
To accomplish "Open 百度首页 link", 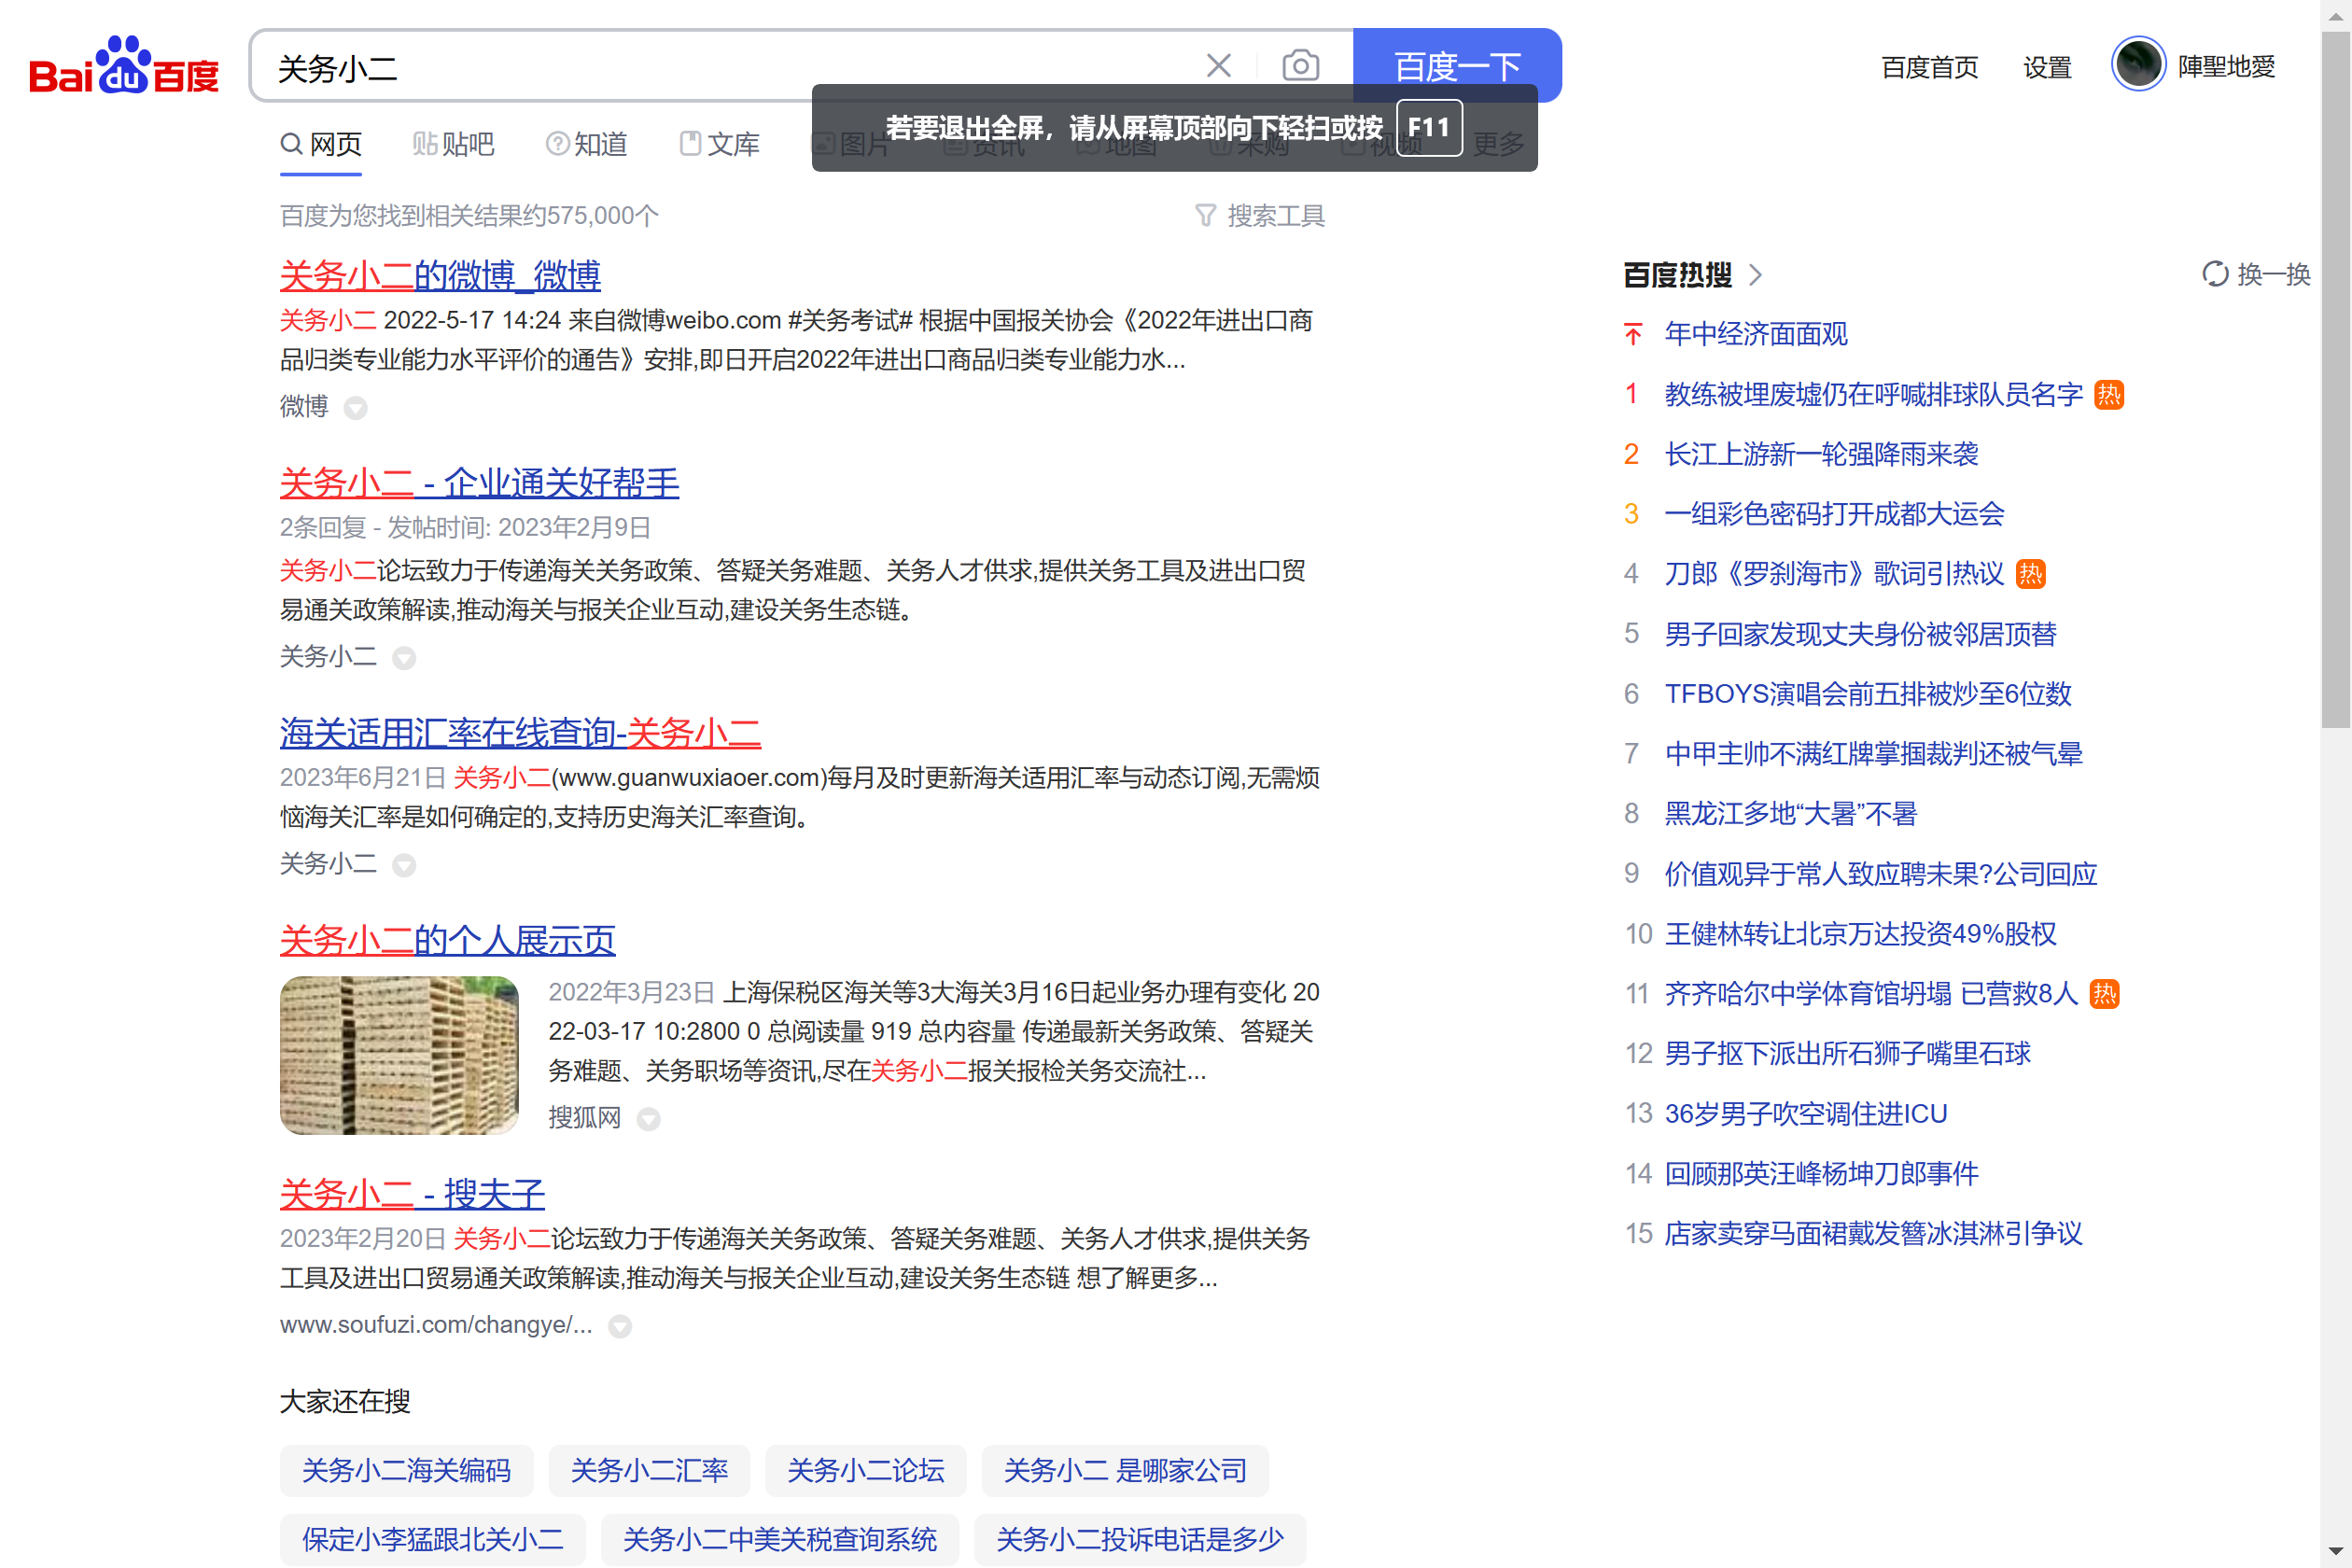I will click(1929, 67).
